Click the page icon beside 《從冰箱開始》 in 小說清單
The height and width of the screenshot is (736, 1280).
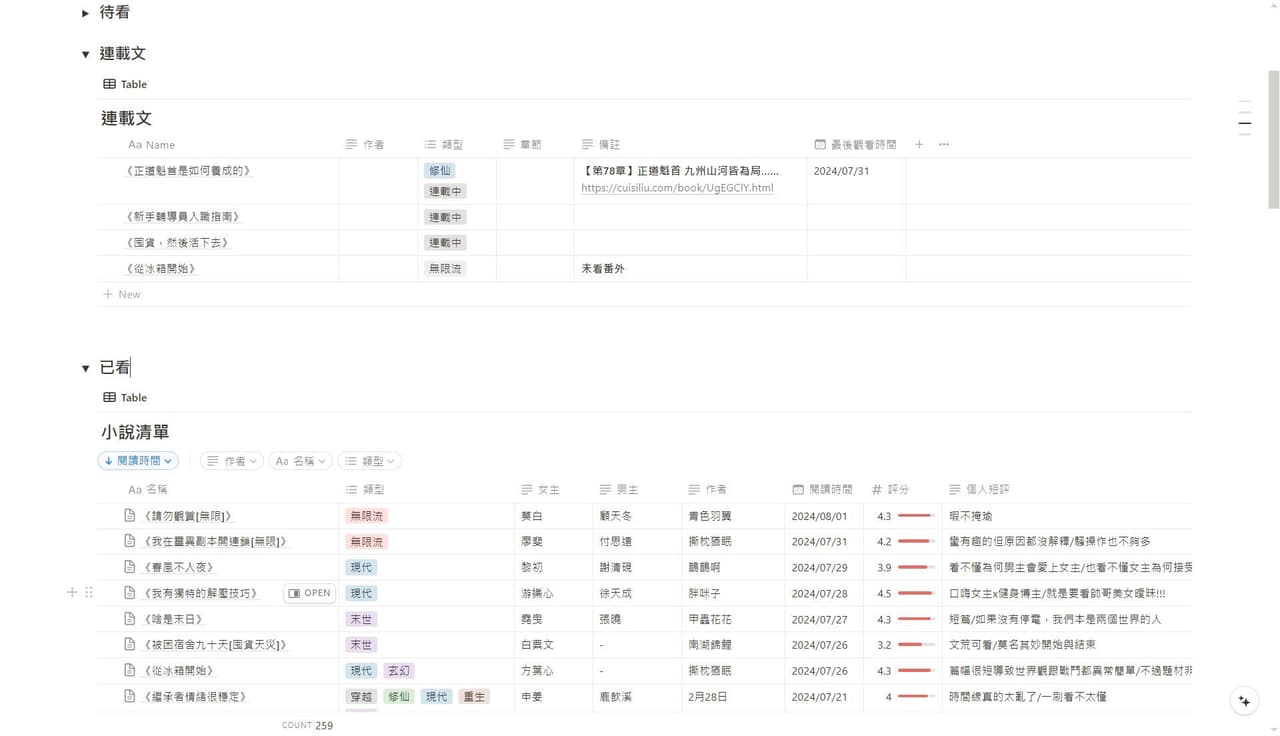tap(129, 671)
